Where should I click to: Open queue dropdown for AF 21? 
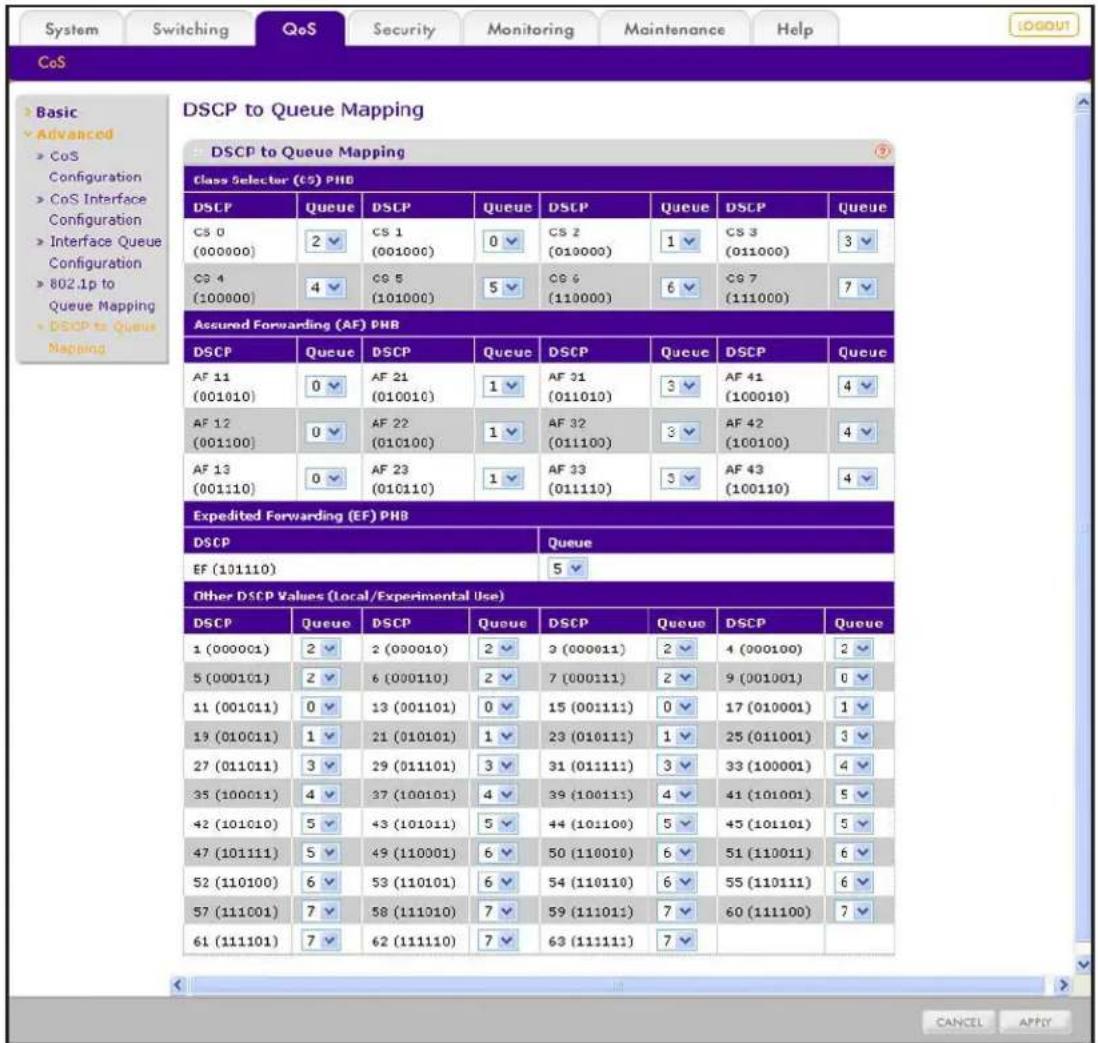[503, 387]
